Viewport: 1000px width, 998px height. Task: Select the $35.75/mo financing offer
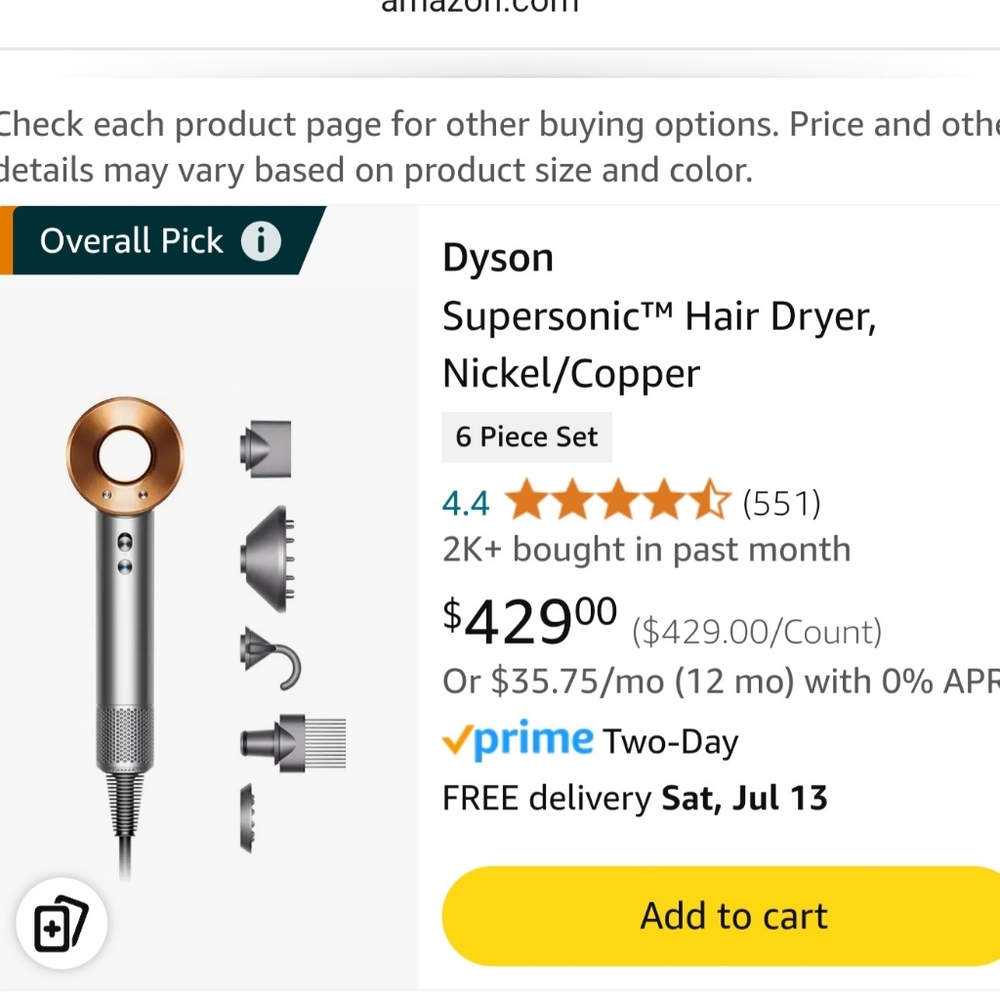point(700,681)
